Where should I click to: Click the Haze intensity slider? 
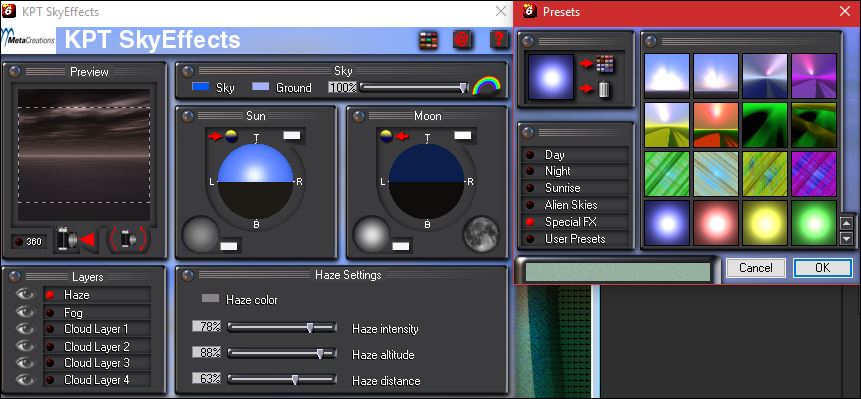pyautogui.click(x=282, y=328)
